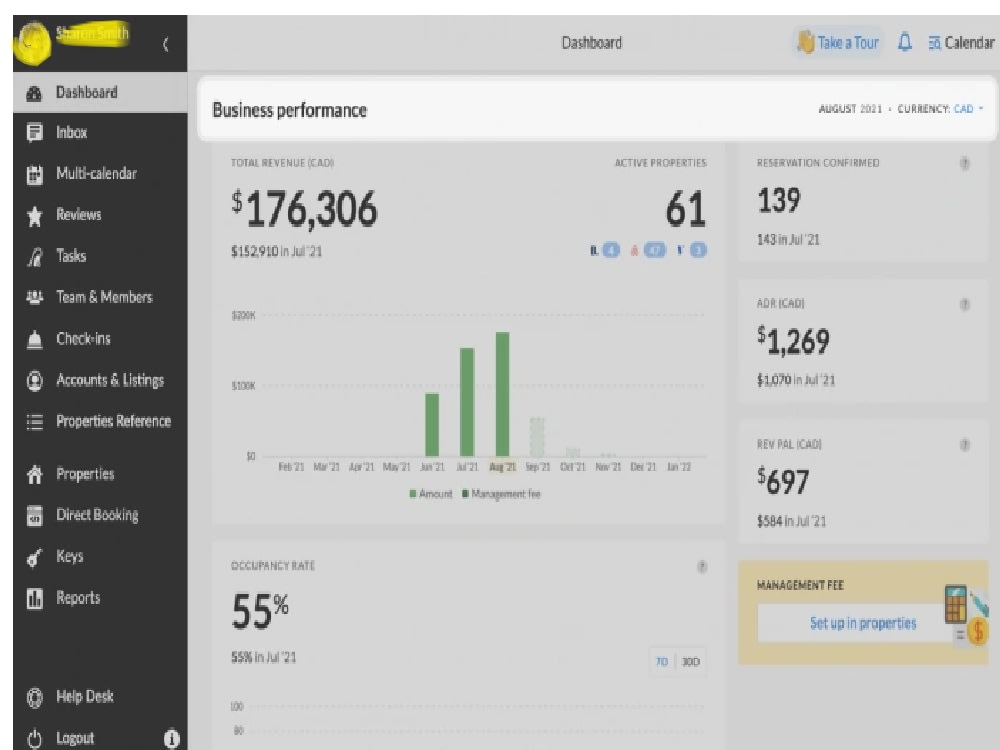Viewport: 1000px width, 750px height.
Task: Click the info icon beside Logout
Action: tap(171, 739)
